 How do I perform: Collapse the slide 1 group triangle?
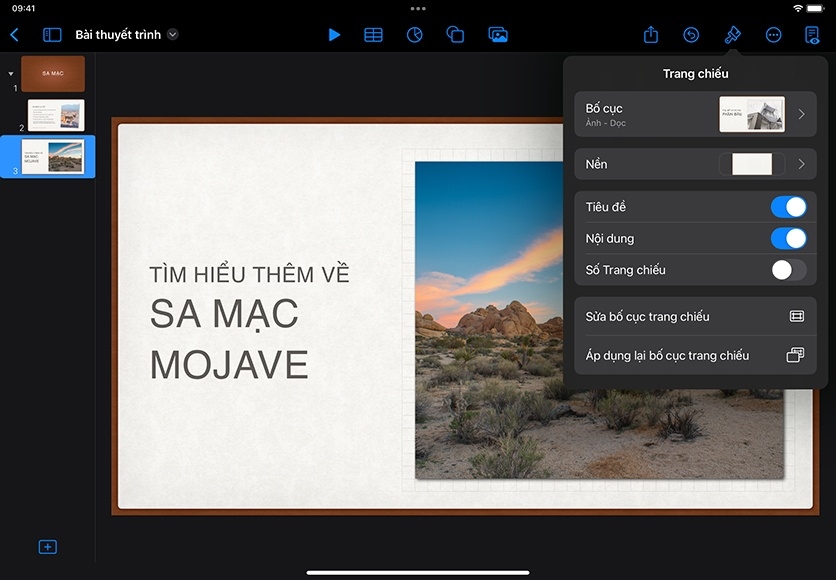click(x=11, y=73)
